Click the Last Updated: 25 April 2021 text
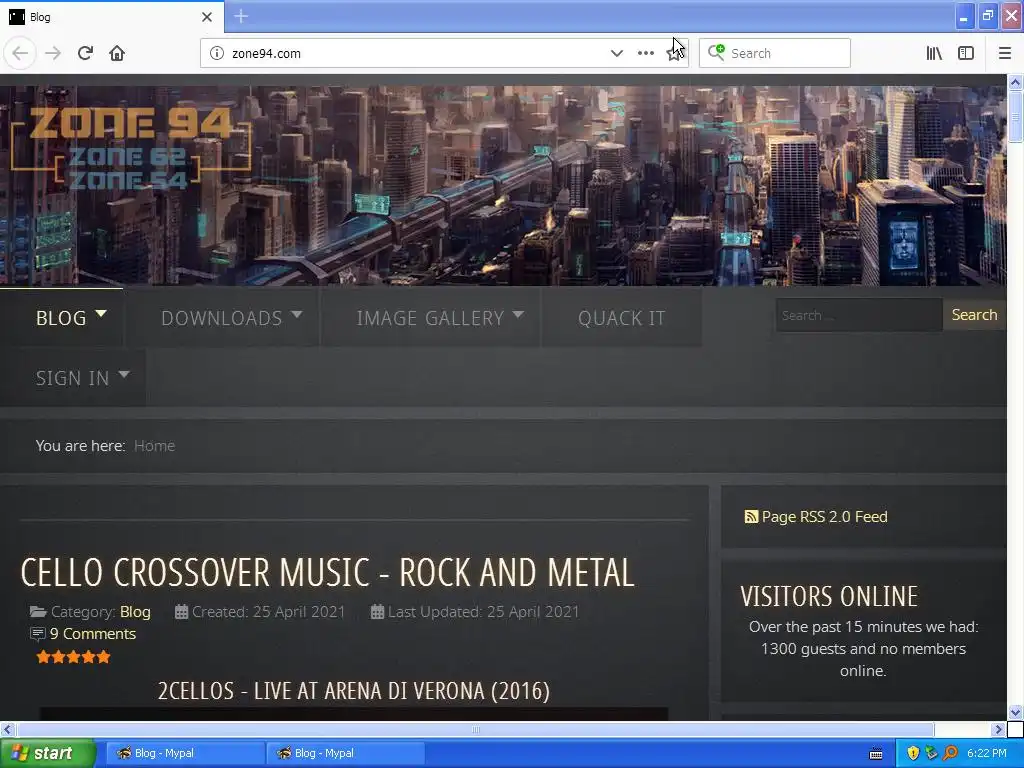This screenshot has width=1024, height=768. point(483,611)
